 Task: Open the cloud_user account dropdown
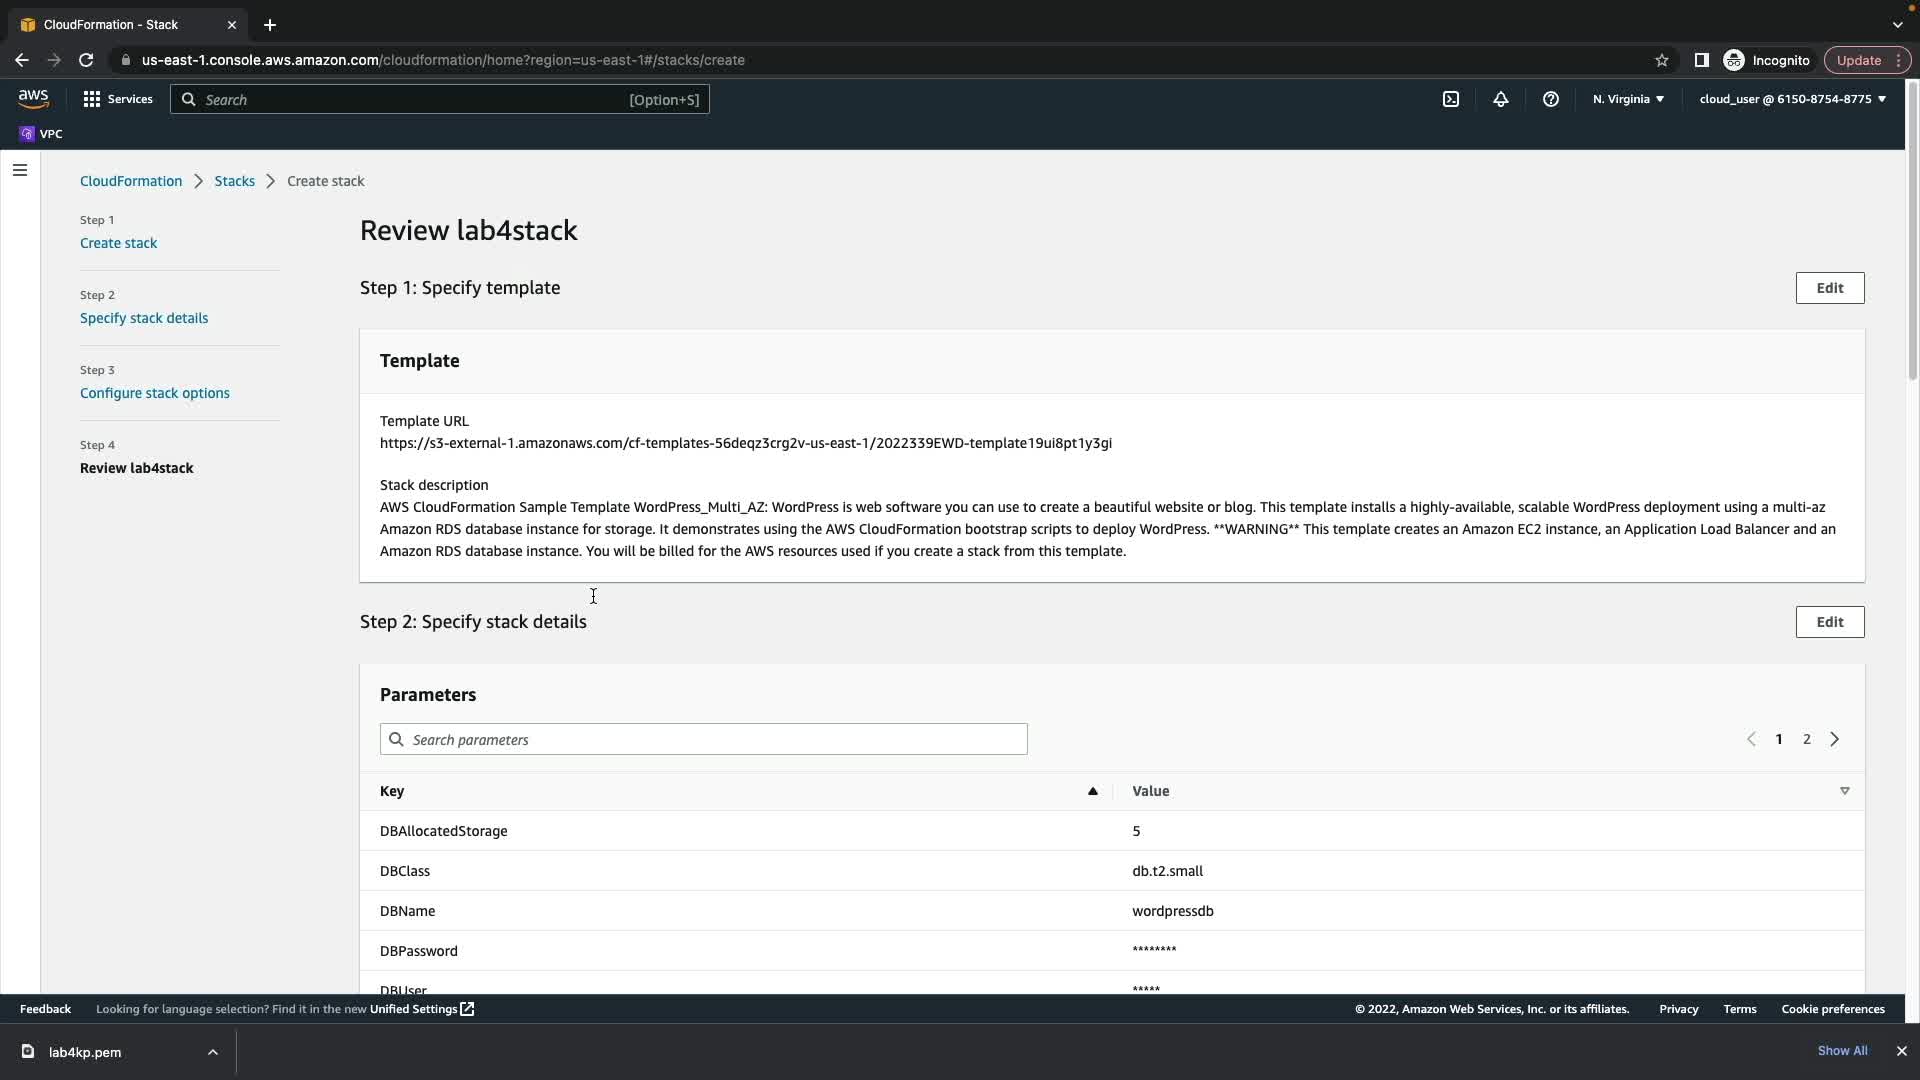[x=1792, y=99]
